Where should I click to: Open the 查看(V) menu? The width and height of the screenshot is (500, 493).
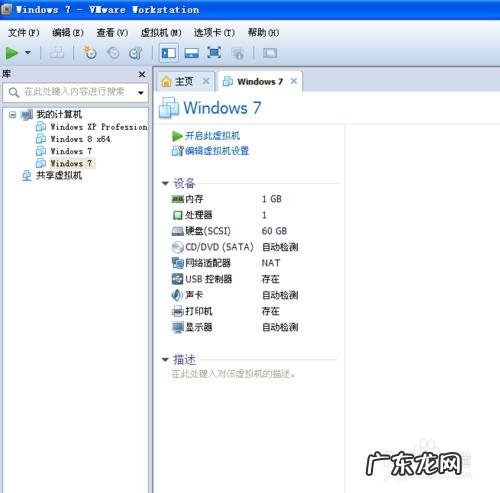[112, 33]
